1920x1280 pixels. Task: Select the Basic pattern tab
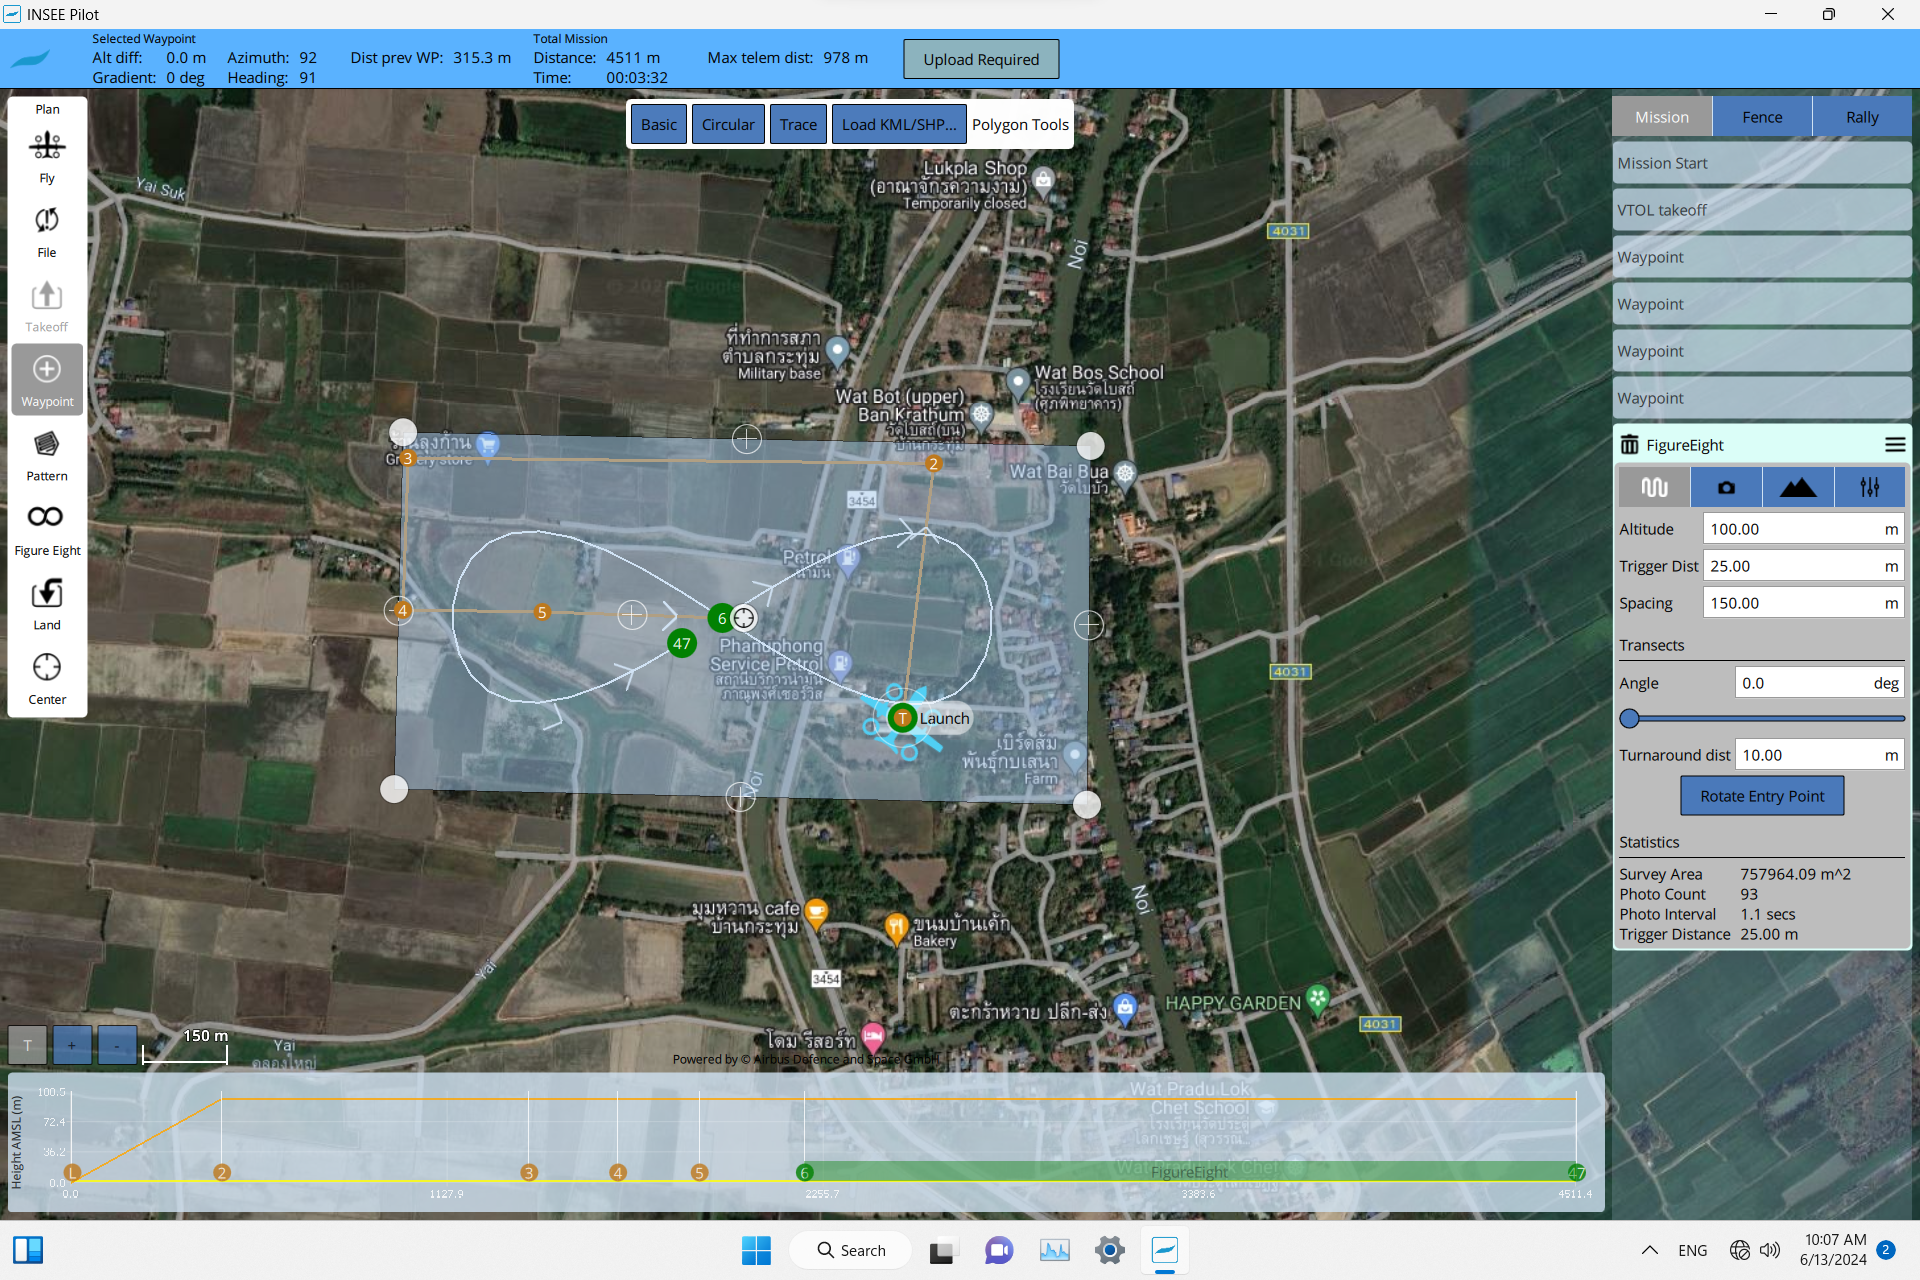[x=659, y=124]
